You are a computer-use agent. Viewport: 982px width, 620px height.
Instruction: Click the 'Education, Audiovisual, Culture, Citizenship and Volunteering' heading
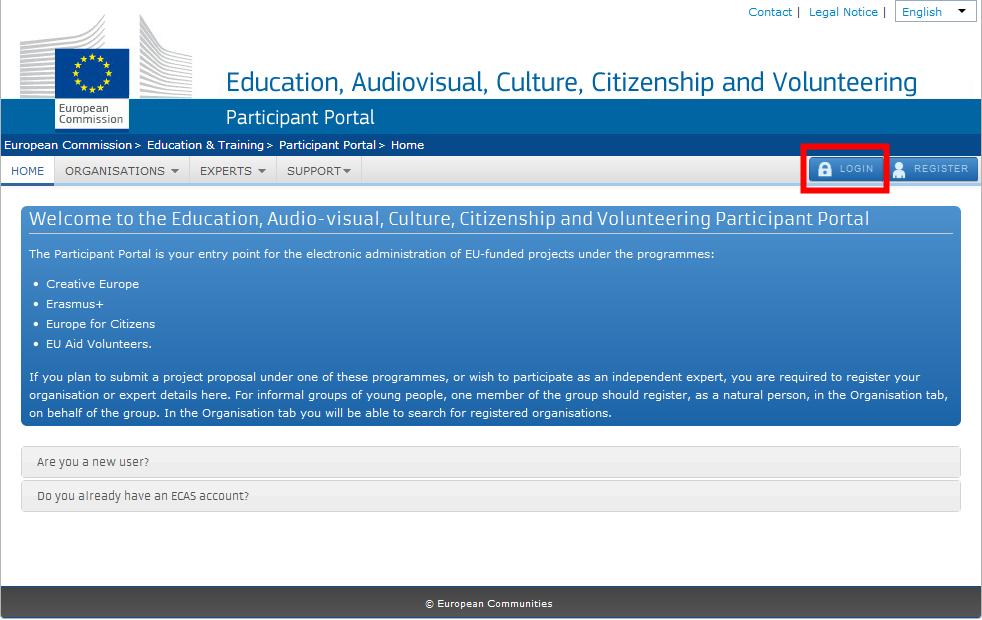click(x=571, y=83)
